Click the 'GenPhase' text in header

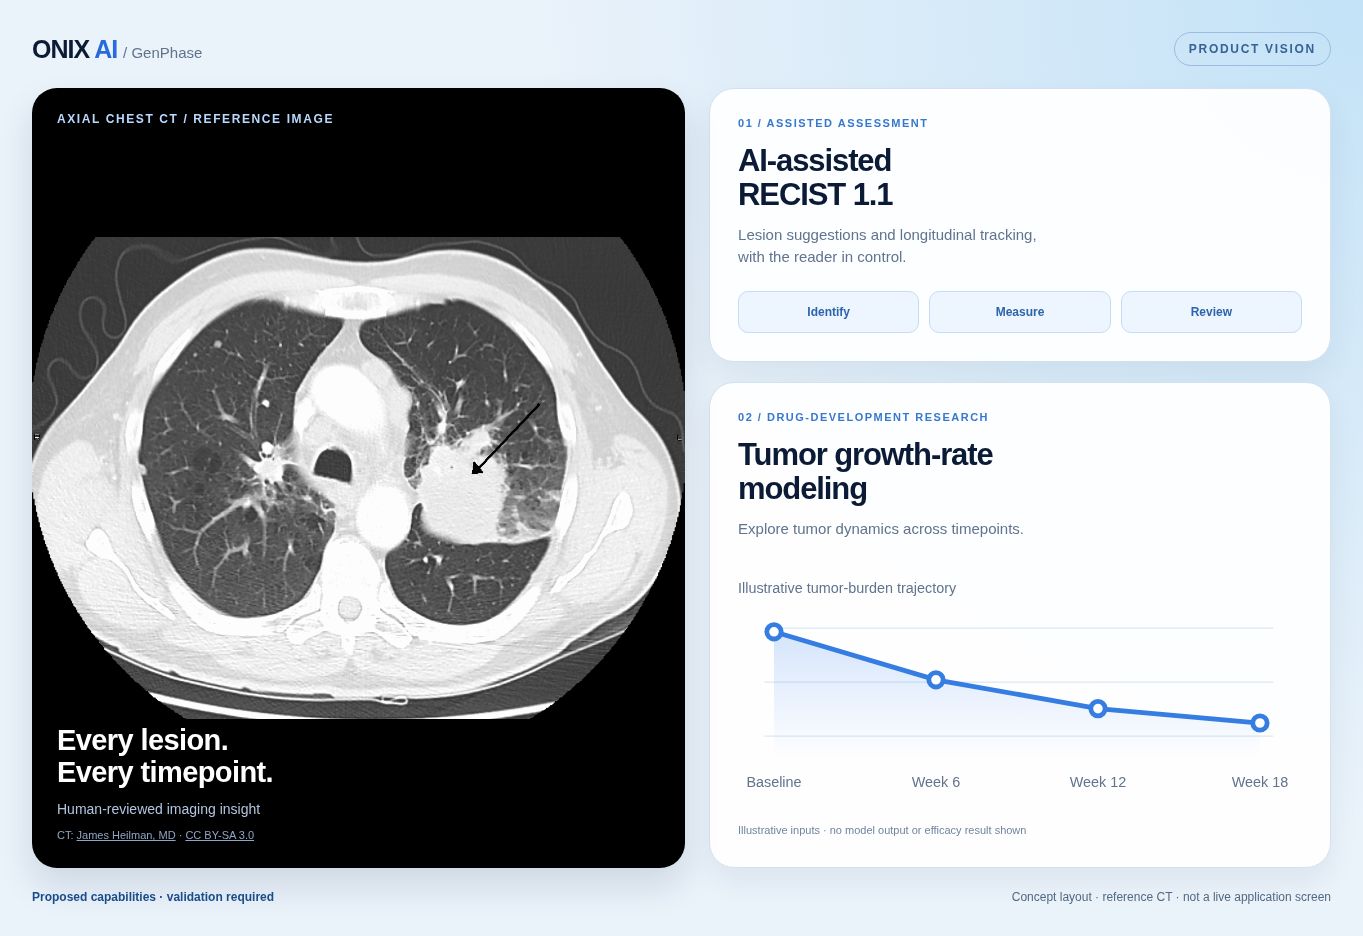[x=166, y=53]
